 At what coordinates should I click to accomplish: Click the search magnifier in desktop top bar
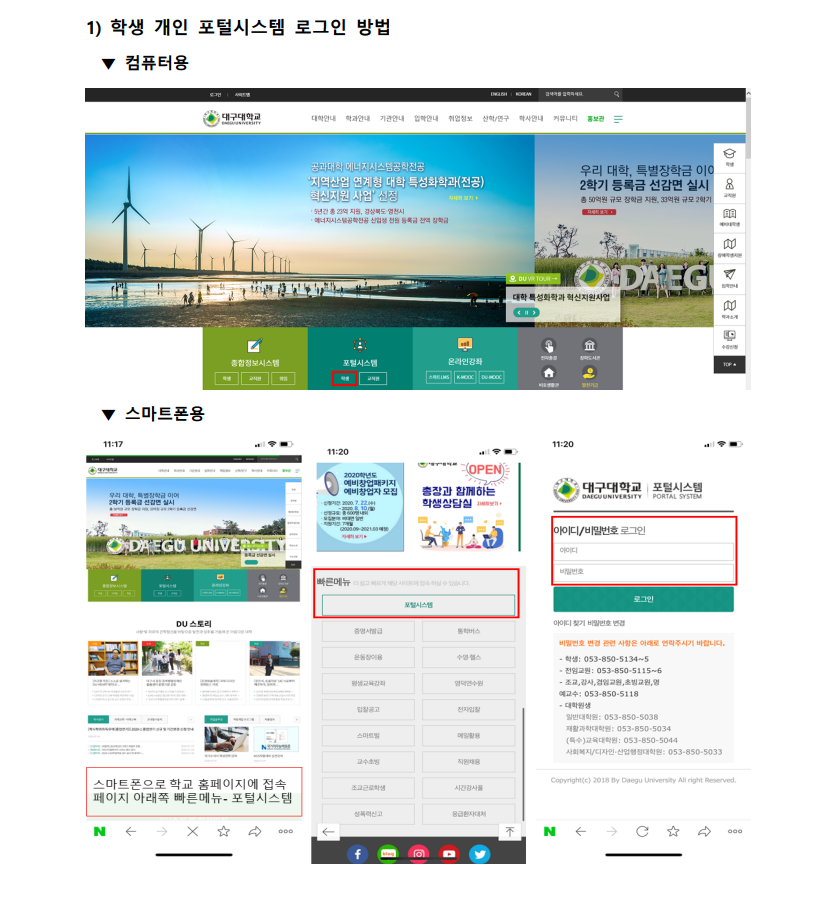tap(617, 94)
